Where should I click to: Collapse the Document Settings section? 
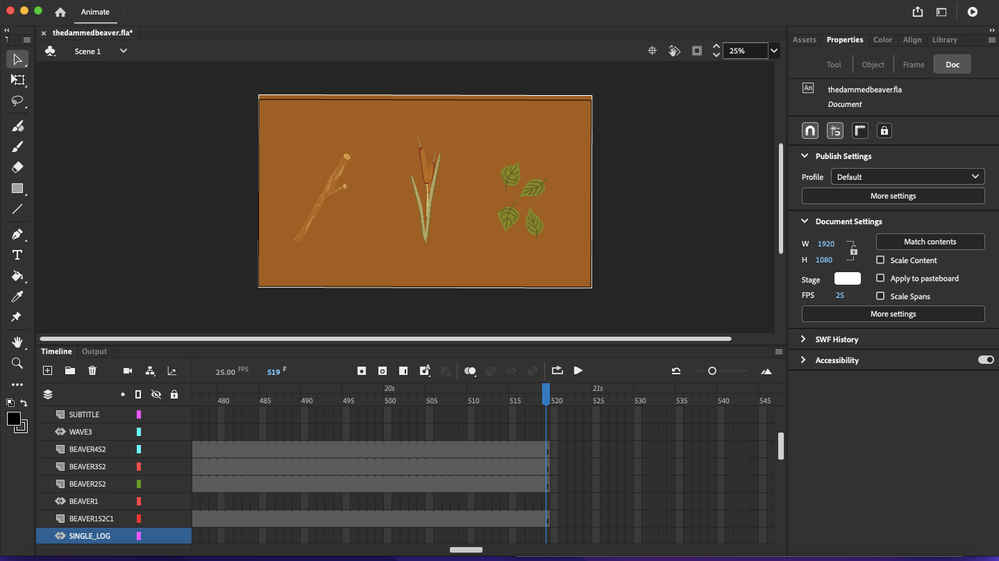804,221
